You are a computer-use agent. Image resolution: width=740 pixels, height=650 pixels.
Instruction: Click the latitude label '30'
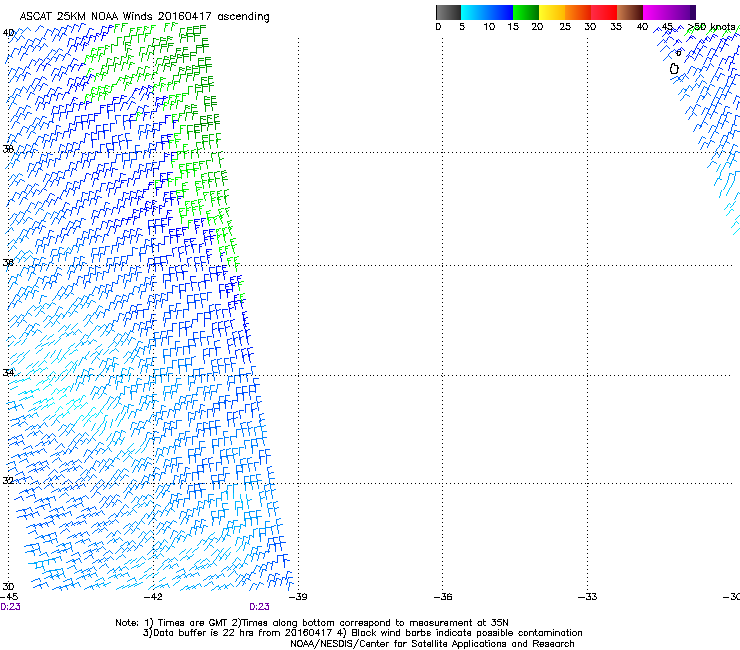(x=8, y=587)
